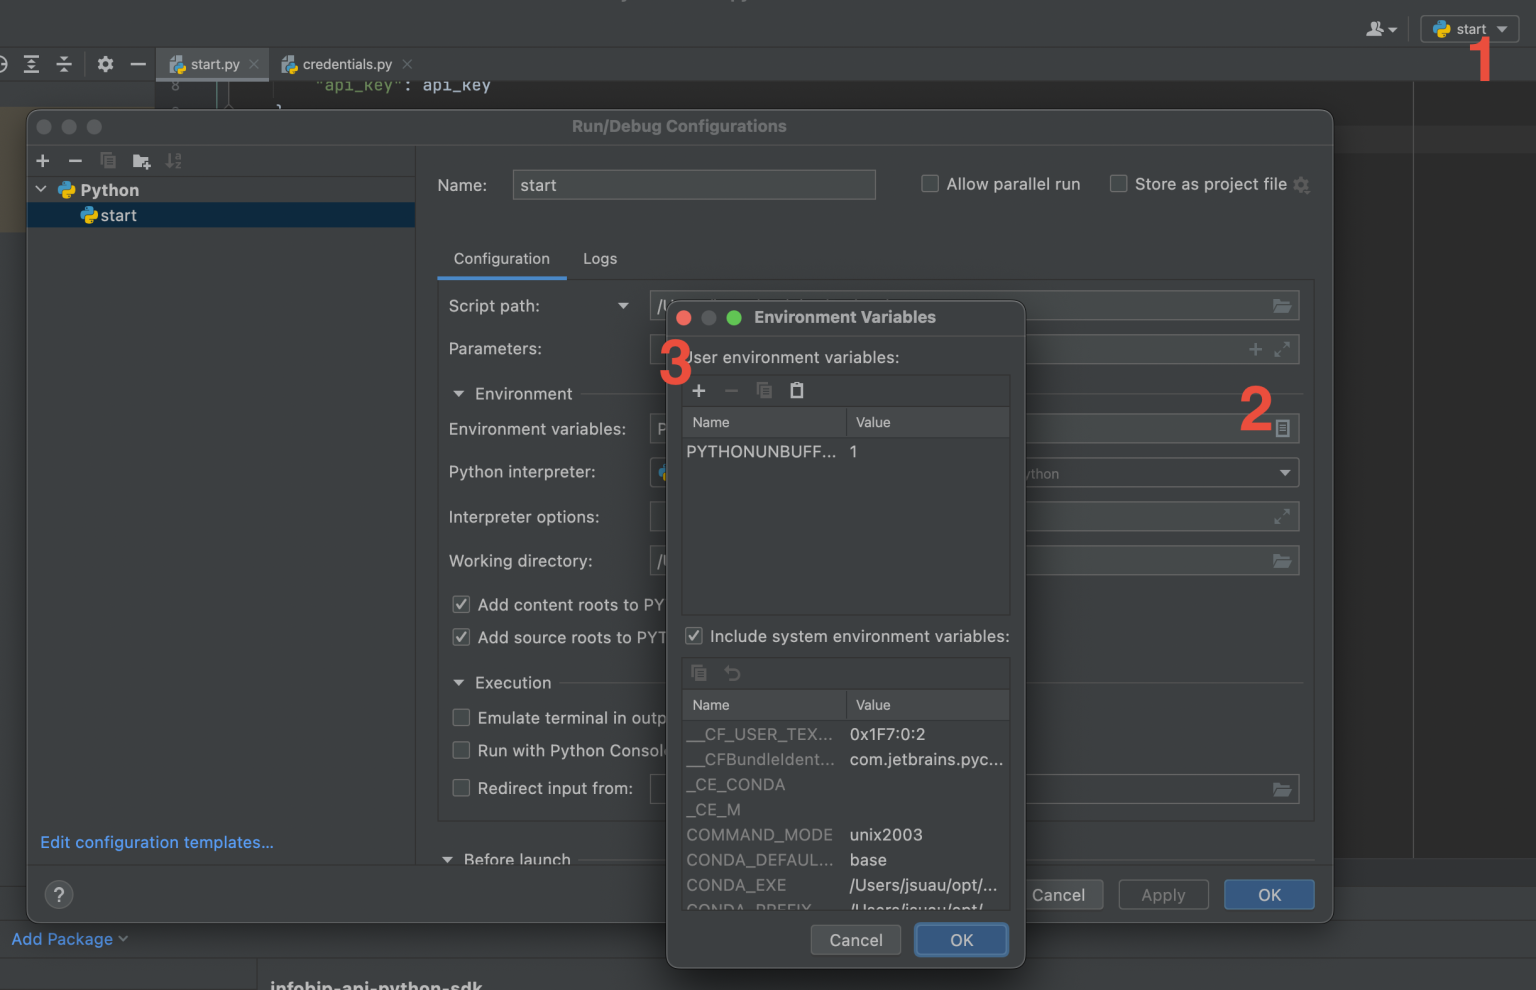This screenshot has height=990, width=1536.
Task: Create a new configuration folder
Action: (x=141, y=160)
